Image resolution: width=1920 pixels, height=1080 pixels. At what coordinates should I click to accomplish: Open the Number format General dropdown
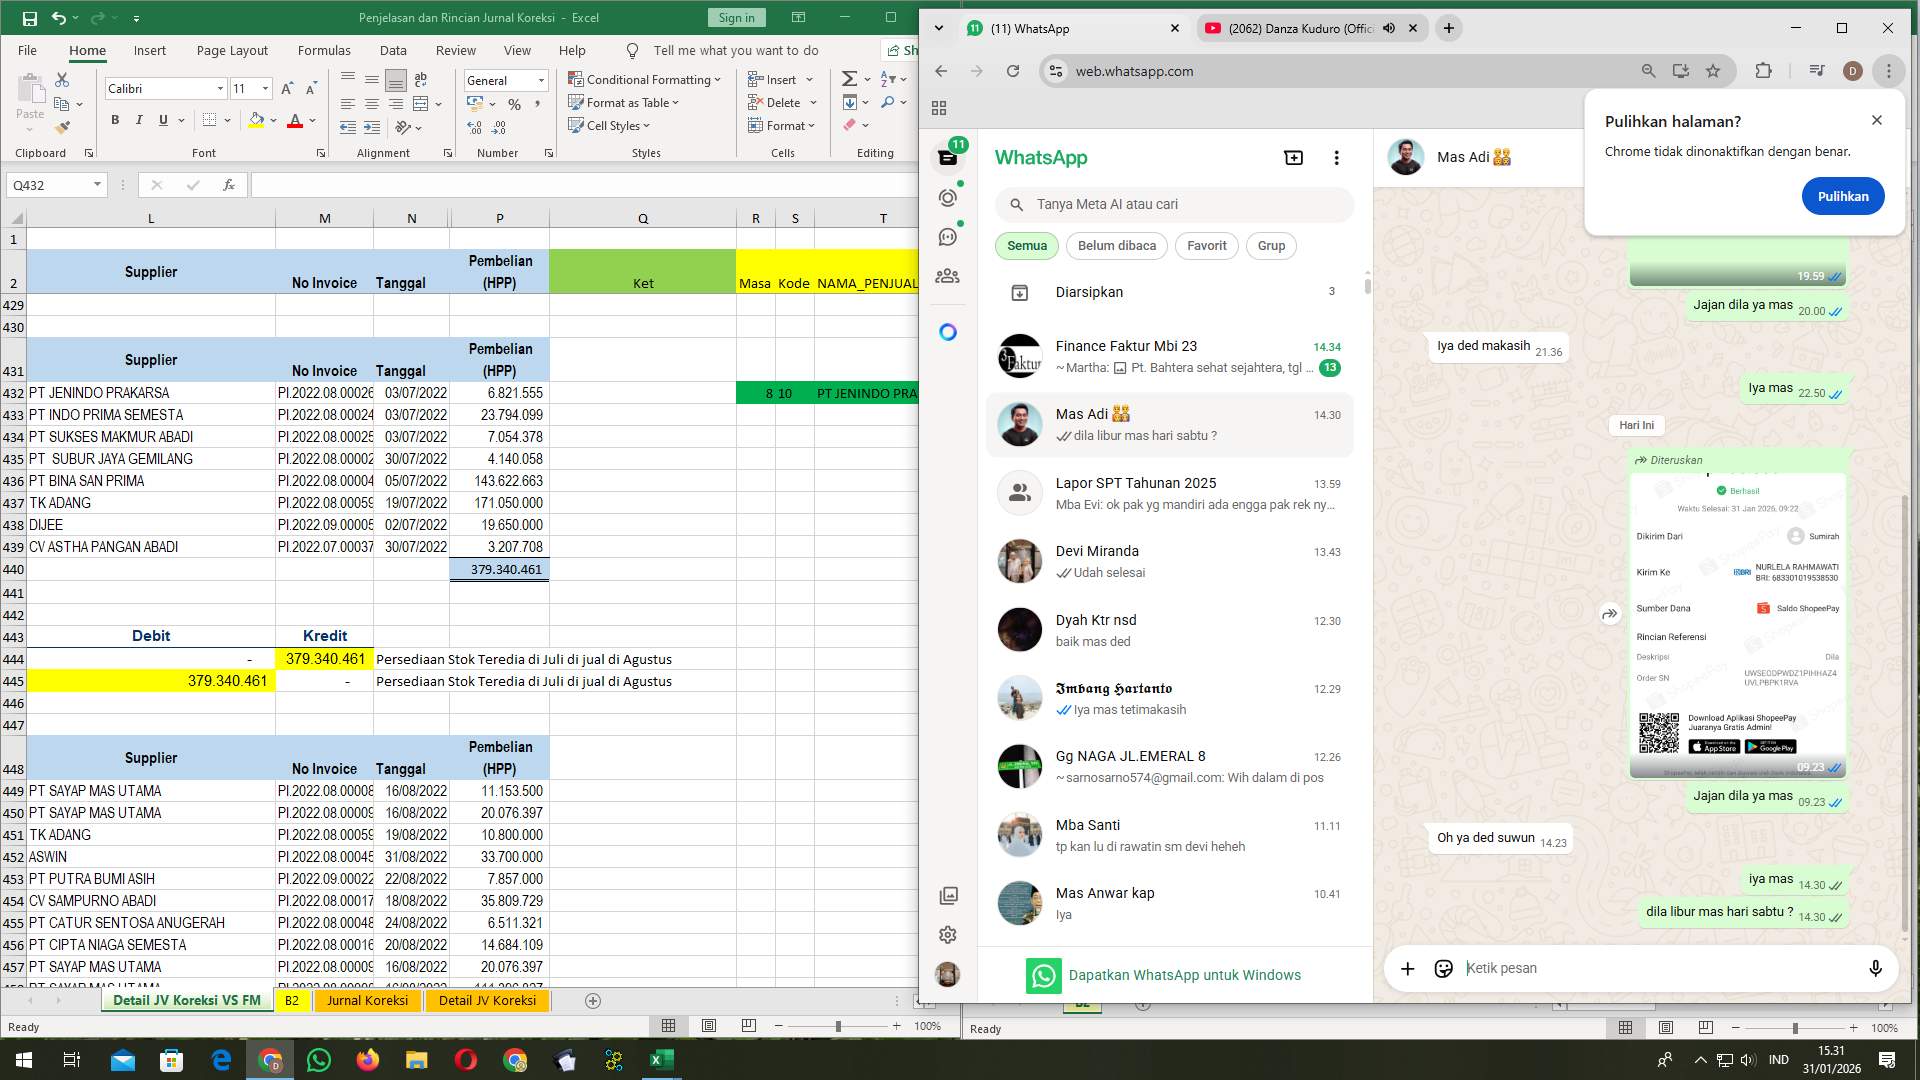coord(541,81)
